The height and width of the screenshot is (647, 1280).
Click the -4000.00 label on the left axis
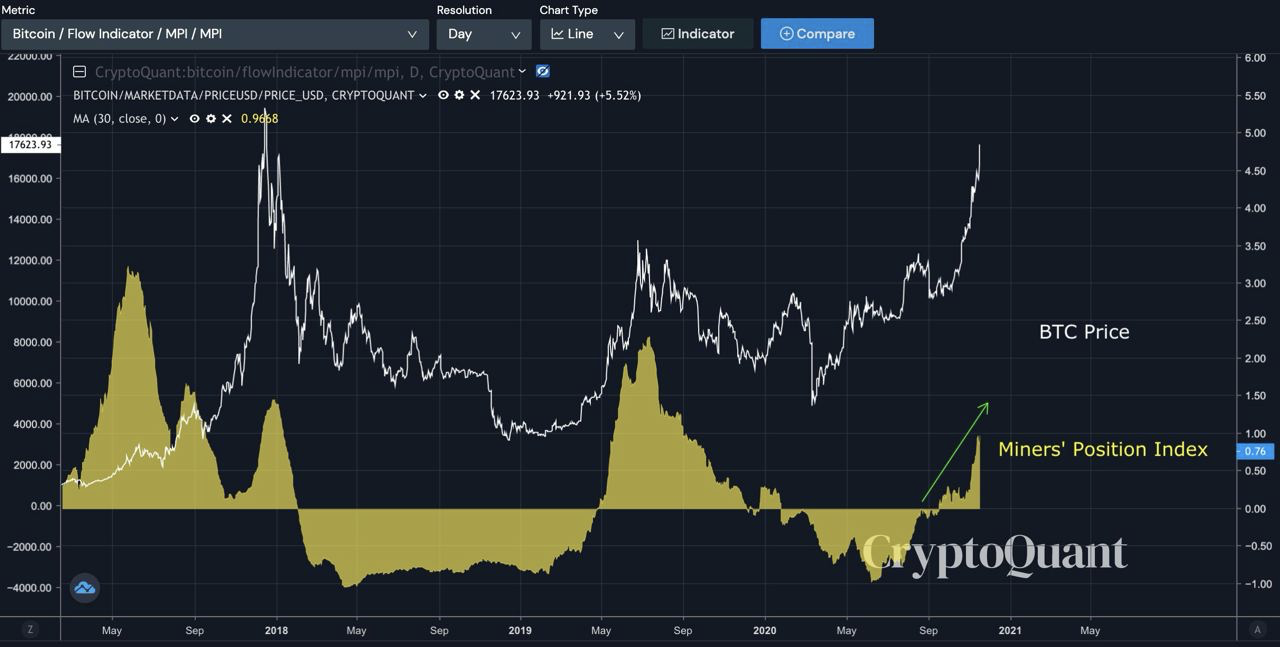(27, 588)
